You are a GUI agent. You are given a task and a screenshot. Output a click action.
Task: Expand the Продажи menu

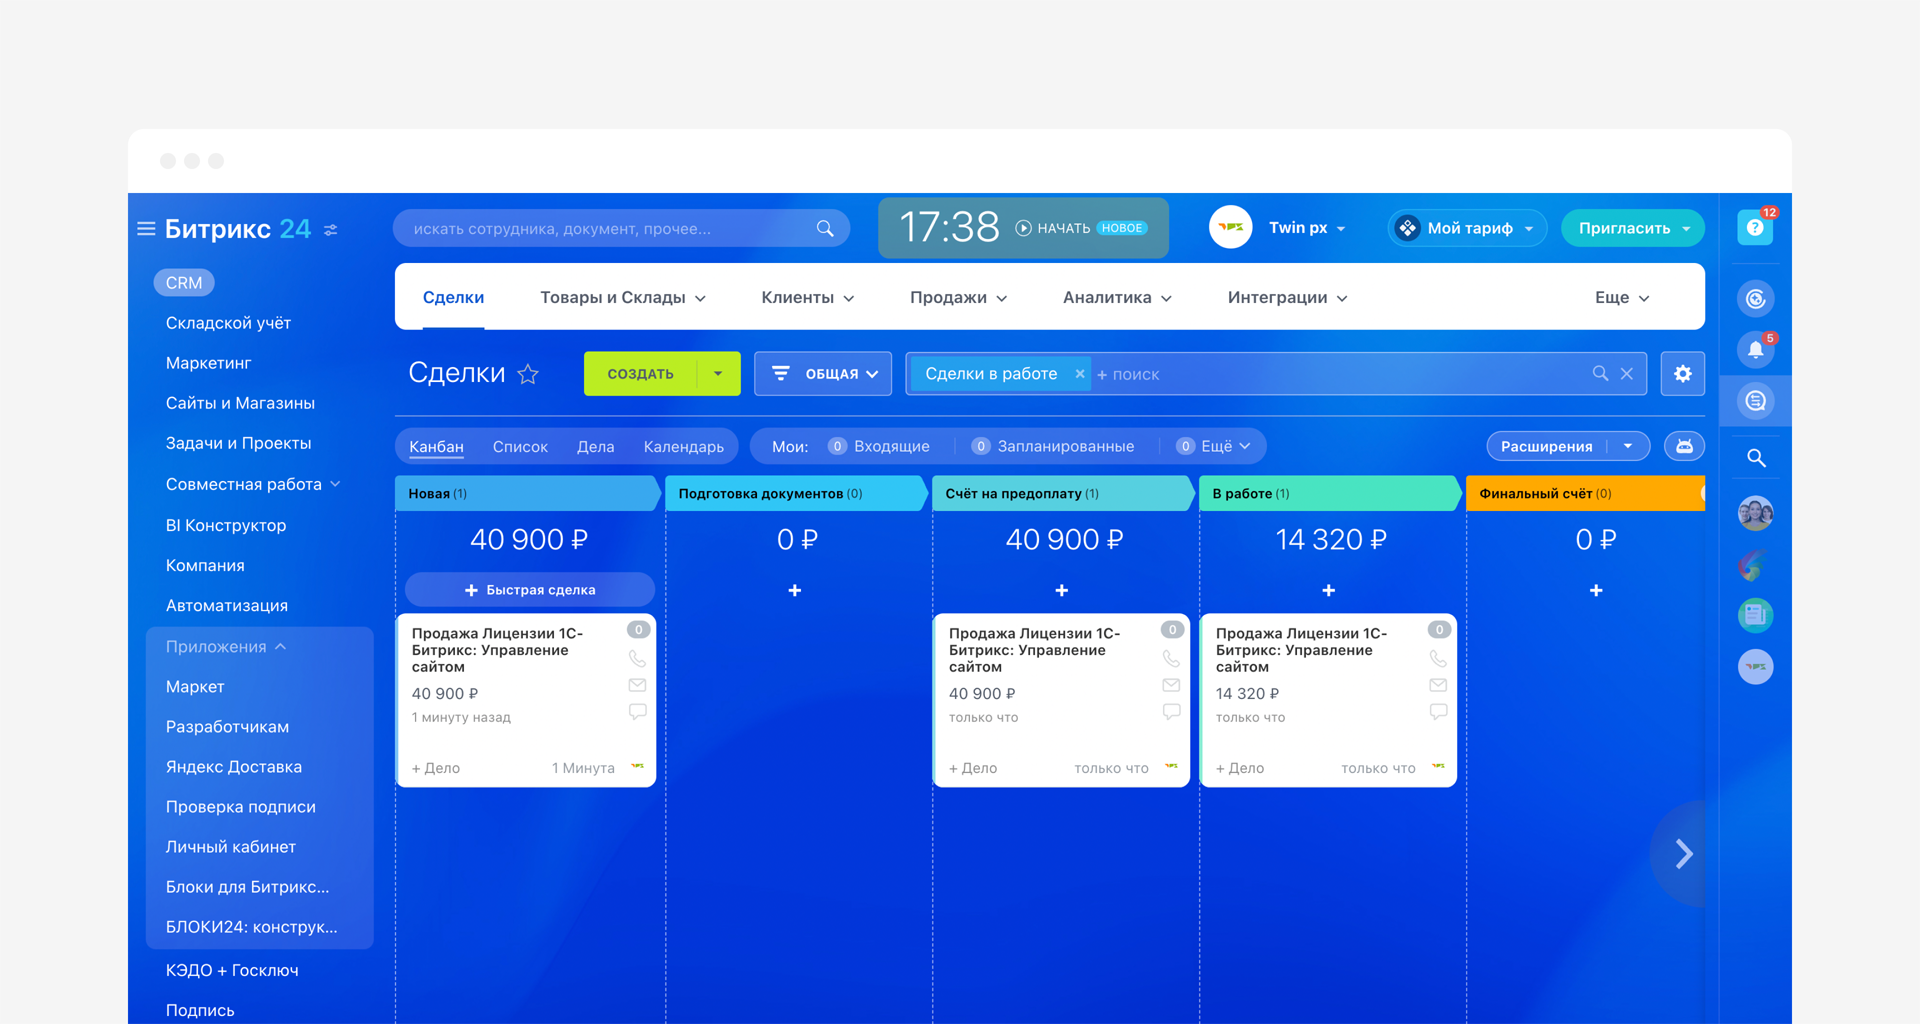point(959,298)
